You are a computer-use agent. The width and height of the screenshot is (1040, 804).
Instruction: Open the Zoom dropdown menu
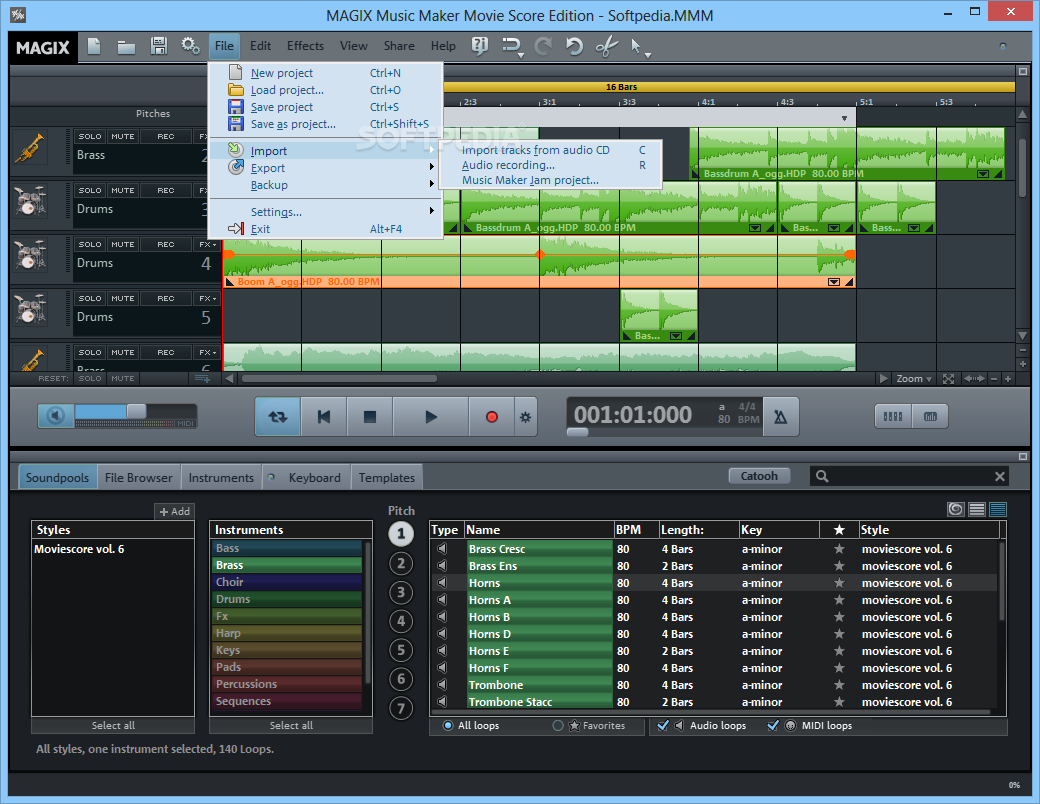click(x=914, y=379)
